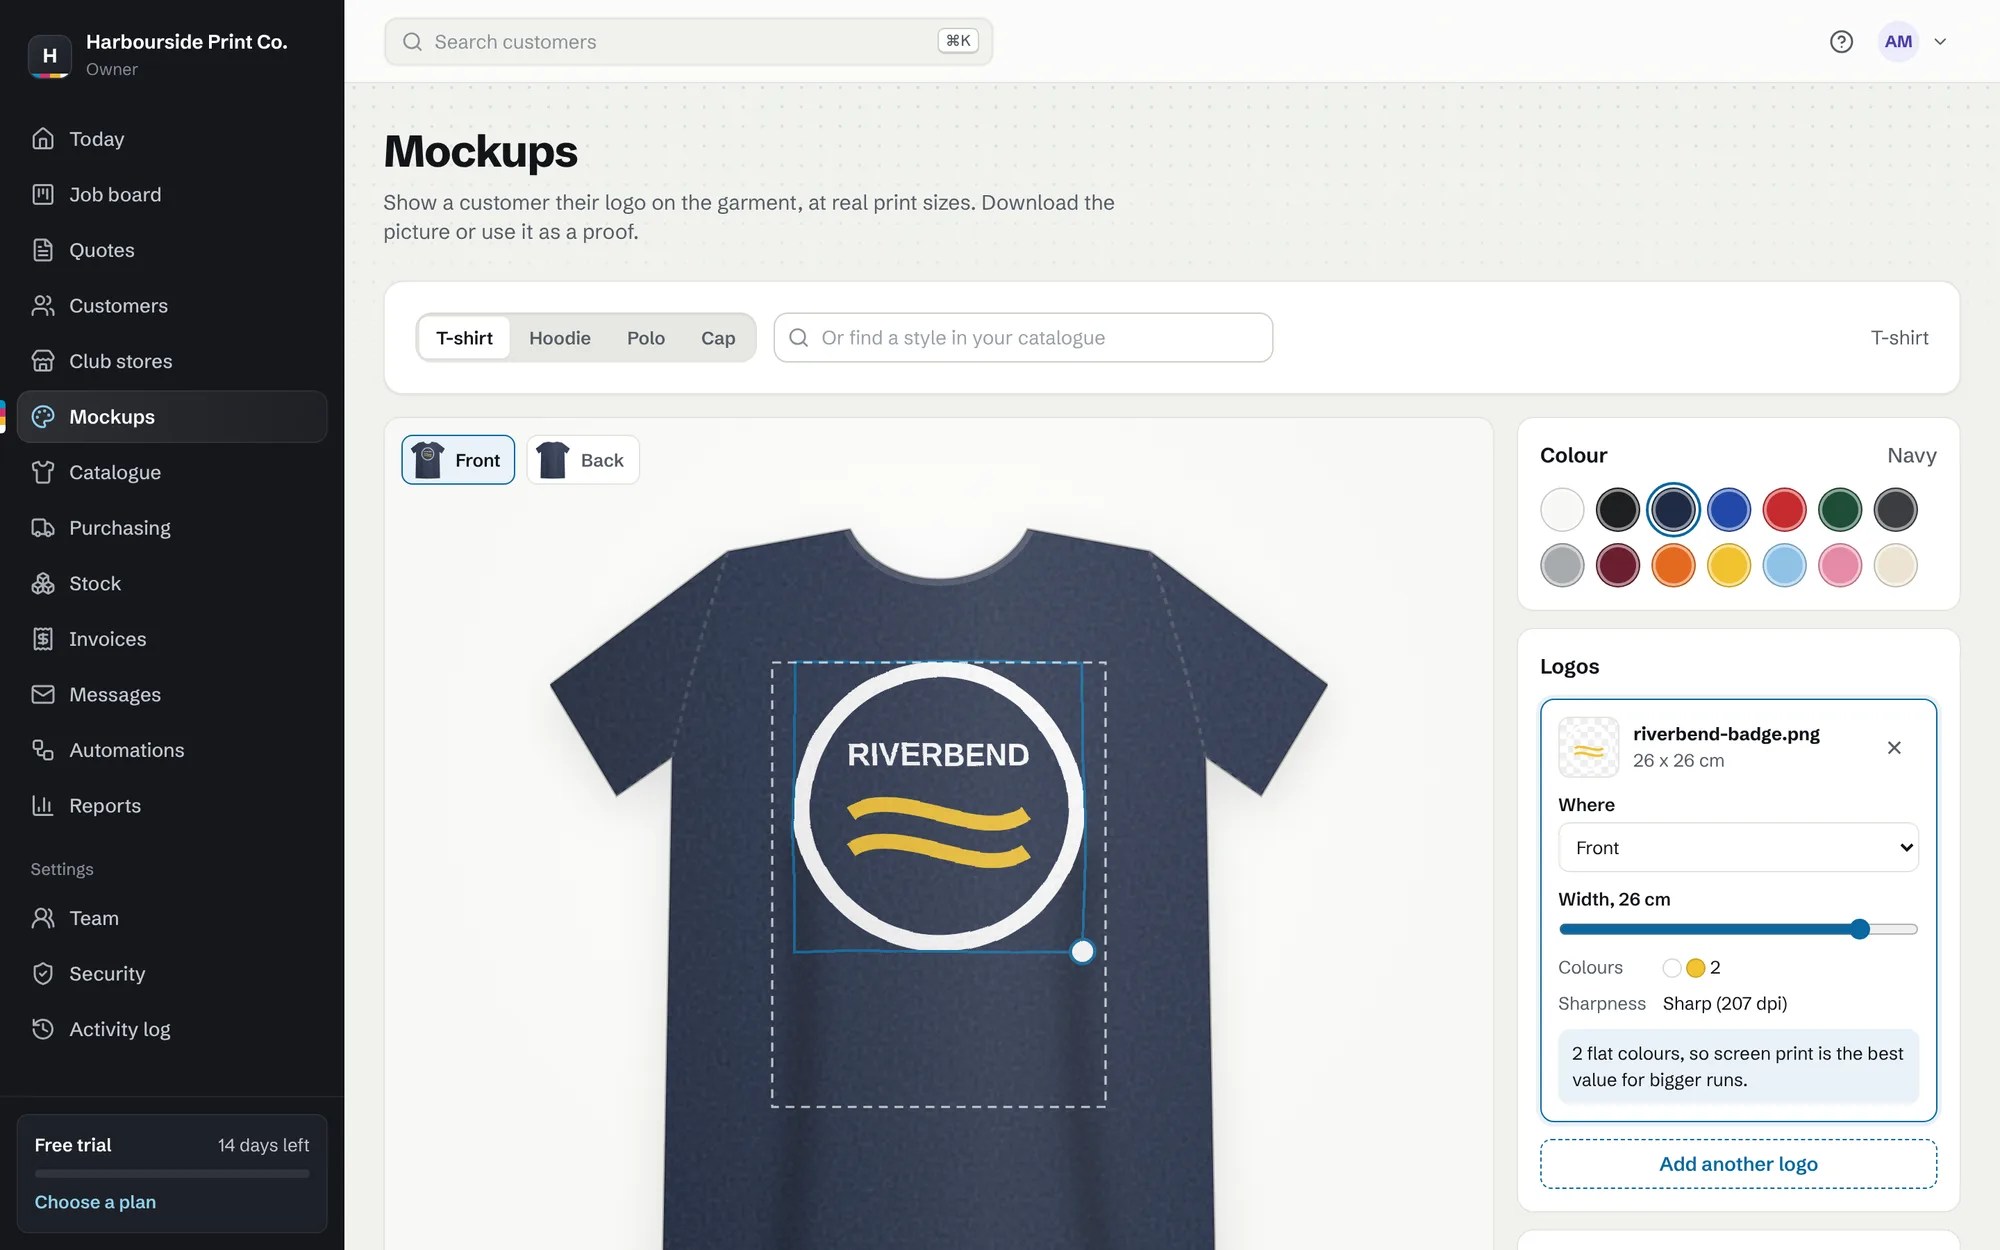Click the logo resize handle on the shirt

[x=1082, y=952]
